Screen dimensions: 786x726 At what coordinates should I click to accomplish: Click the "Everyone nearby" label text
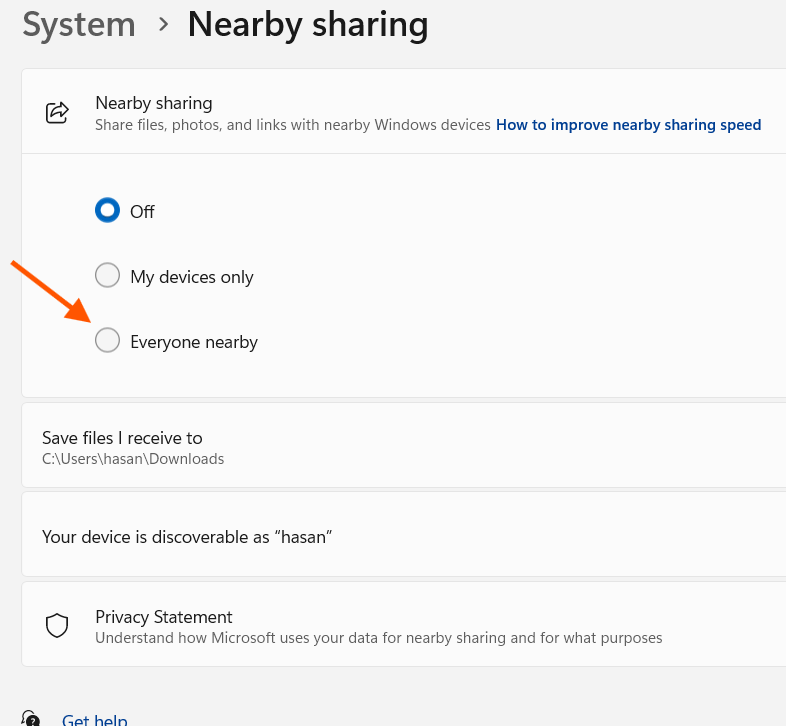tap(194, 342)
